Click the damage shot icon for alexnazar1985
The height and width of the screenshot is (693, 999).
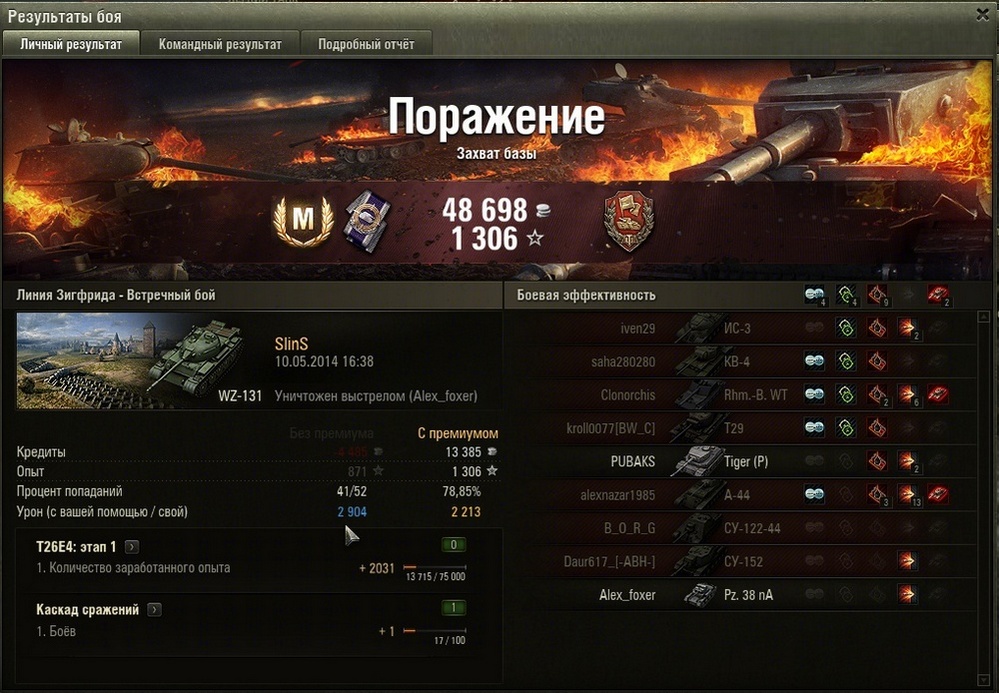[x=907, y=494]
